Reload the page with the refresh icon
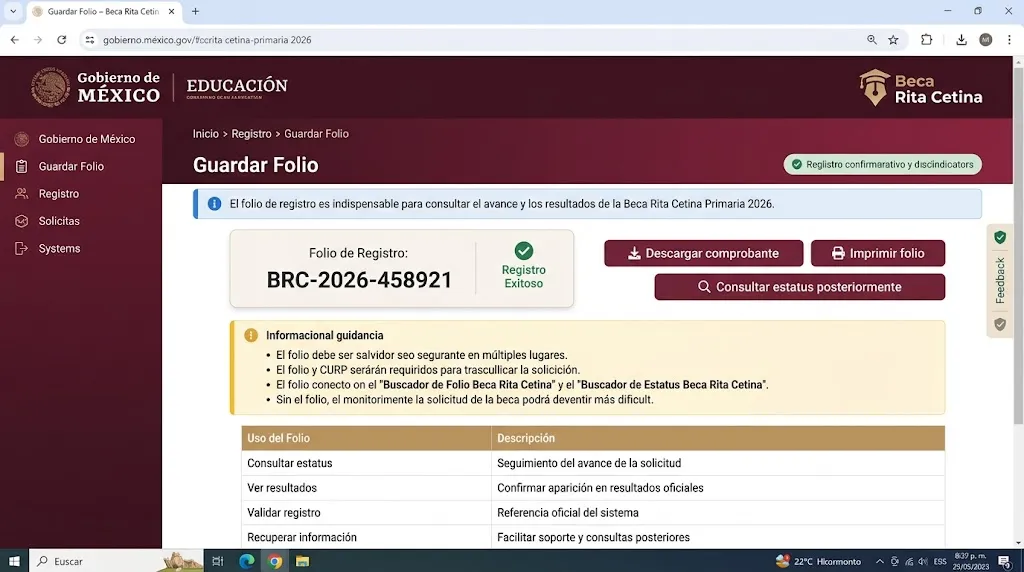1024x572 pixels. pos(61,40)
